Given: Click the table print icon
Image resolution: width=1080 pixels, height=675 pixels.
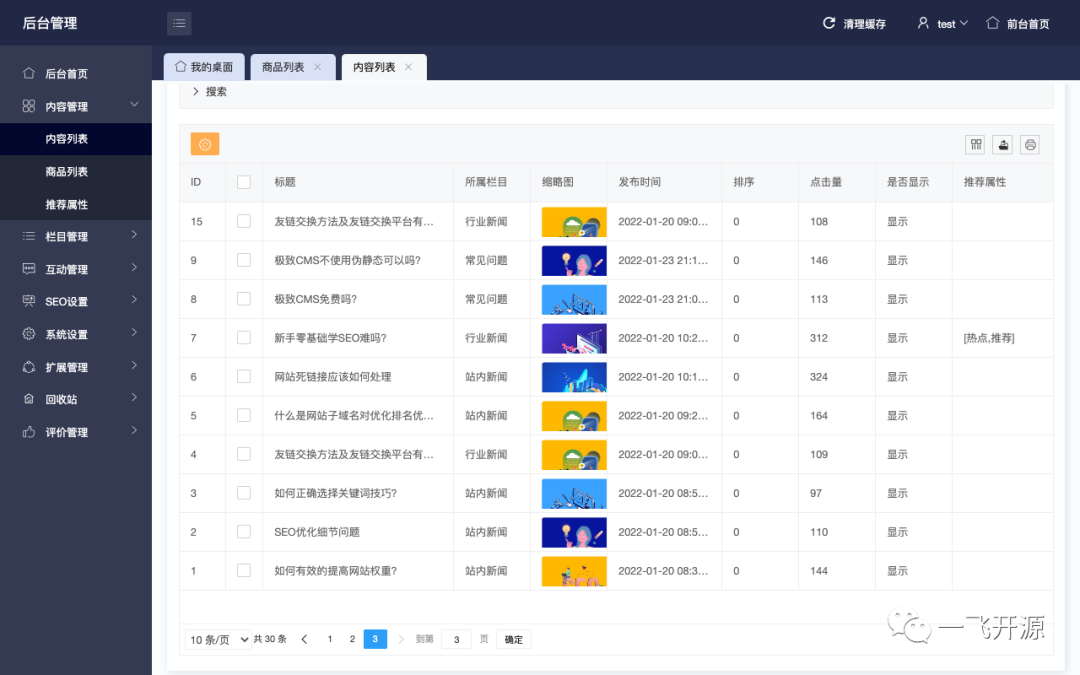Looking at the screenshot, I should [x=1030, y=145].
